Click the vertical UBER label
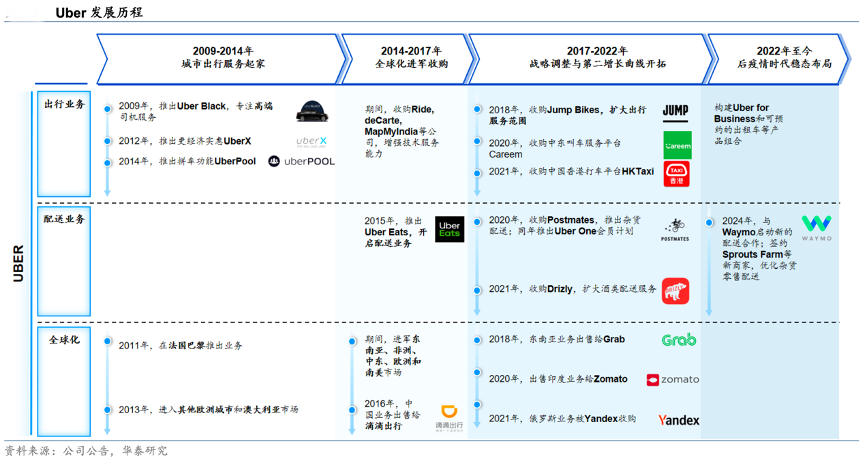866x466 pixels. tap(18, 264)
